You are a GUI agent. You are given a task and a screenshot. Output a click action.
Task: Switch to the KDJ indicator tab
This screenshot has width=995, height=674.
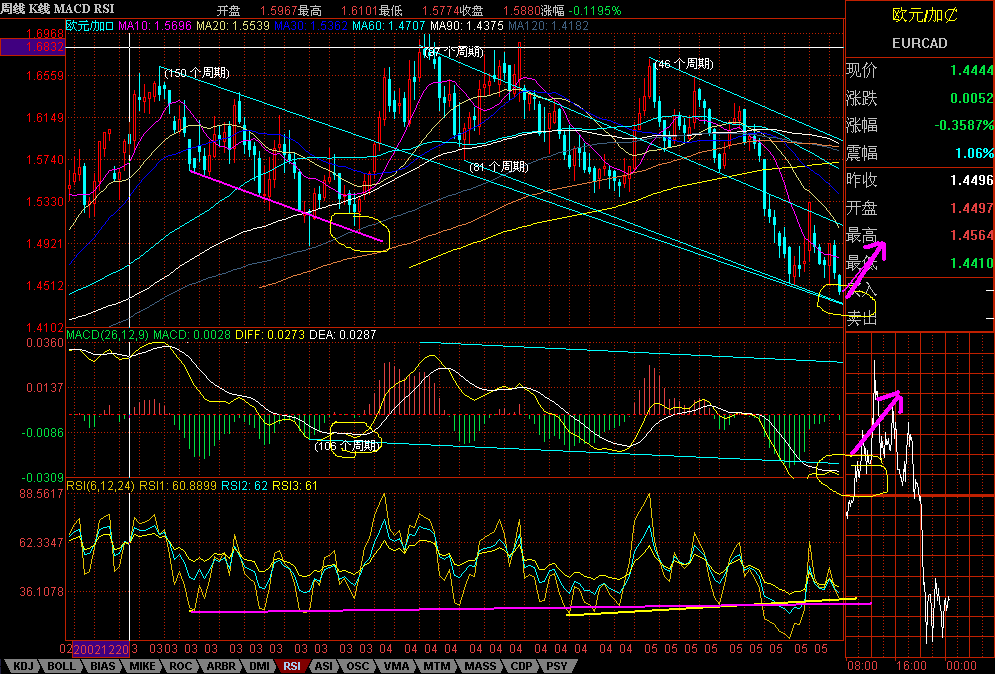[22, 665]
